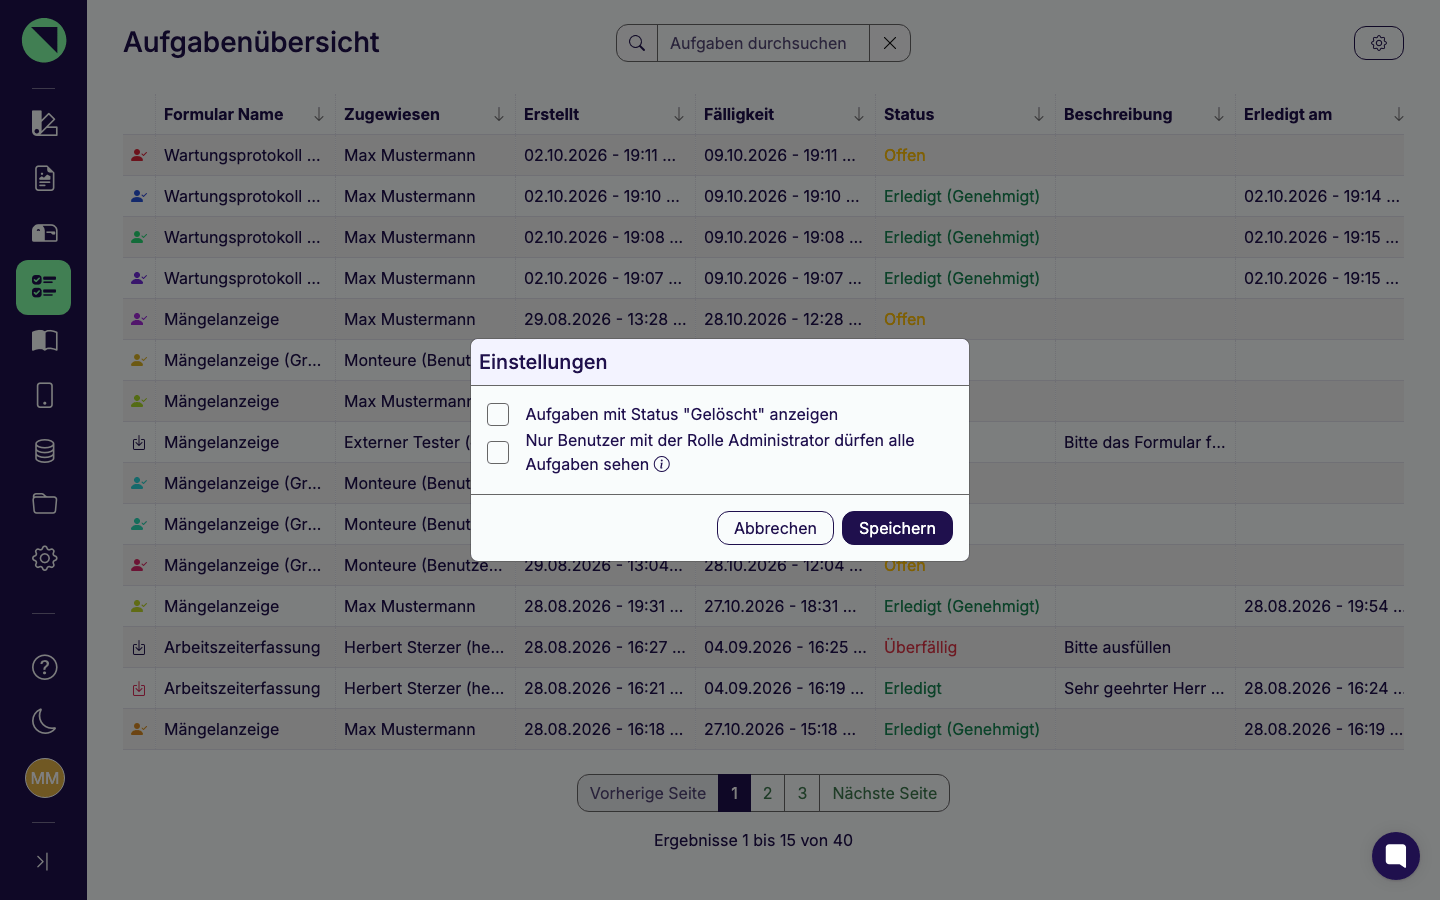
Task: Select the active task list icon in sidebar
Action: point(44,287)
